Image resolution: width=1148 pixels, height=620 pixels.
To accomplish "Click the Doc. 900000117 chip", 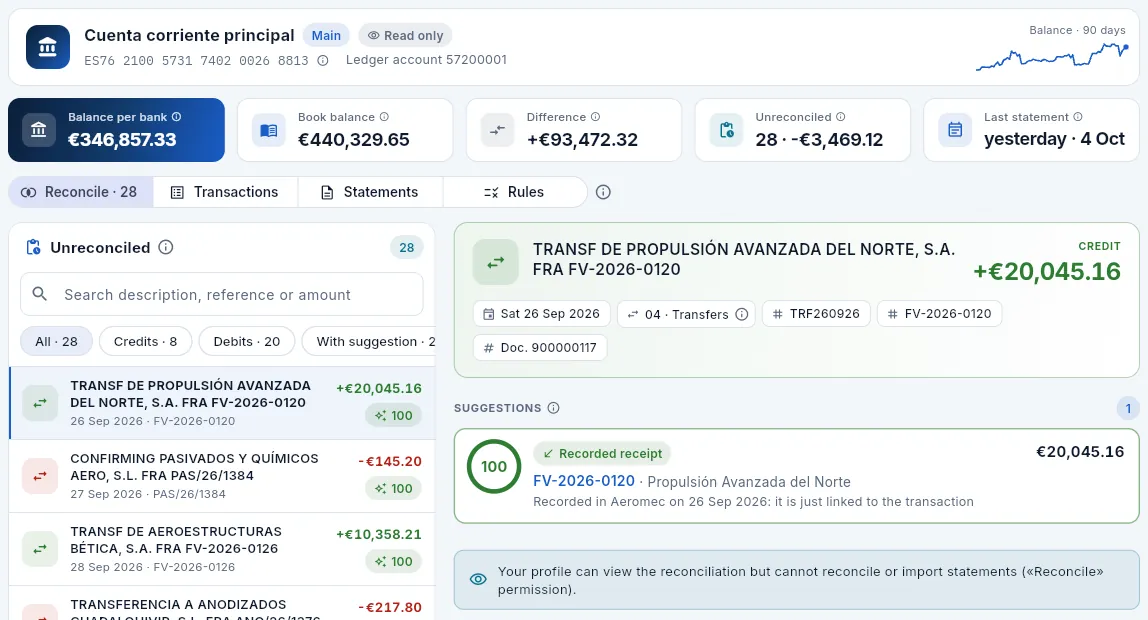I will point(540,347).
